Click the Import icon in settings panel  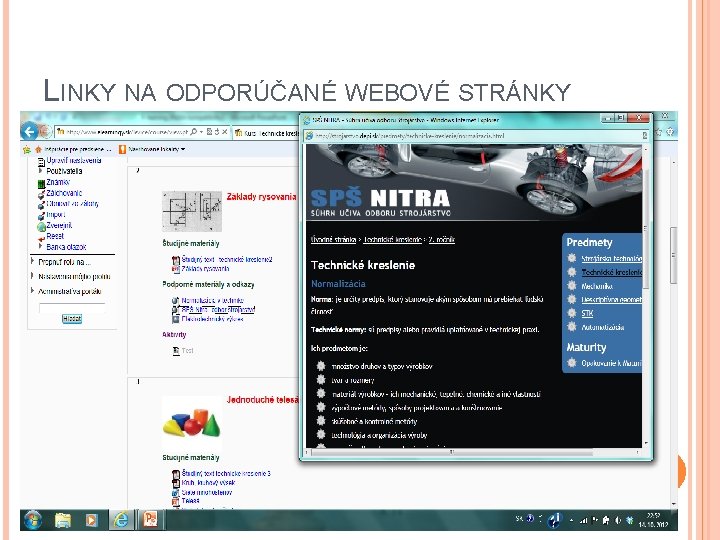pos(41,215)
